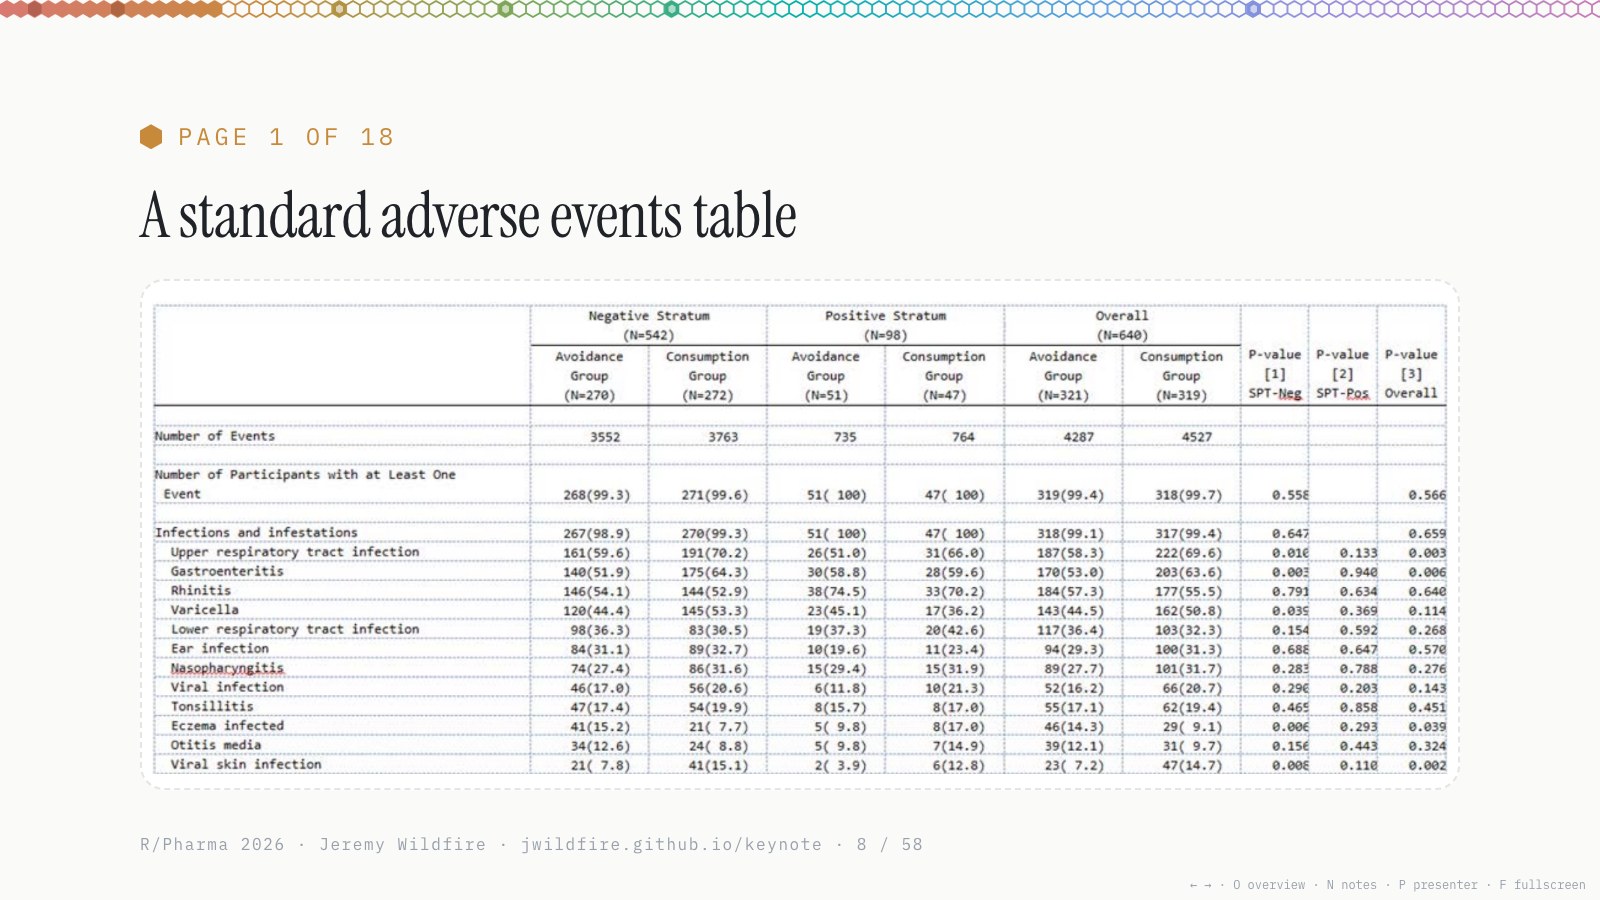Click the 'P-value [1] SPT-Neg' header

pos(1275,374)
